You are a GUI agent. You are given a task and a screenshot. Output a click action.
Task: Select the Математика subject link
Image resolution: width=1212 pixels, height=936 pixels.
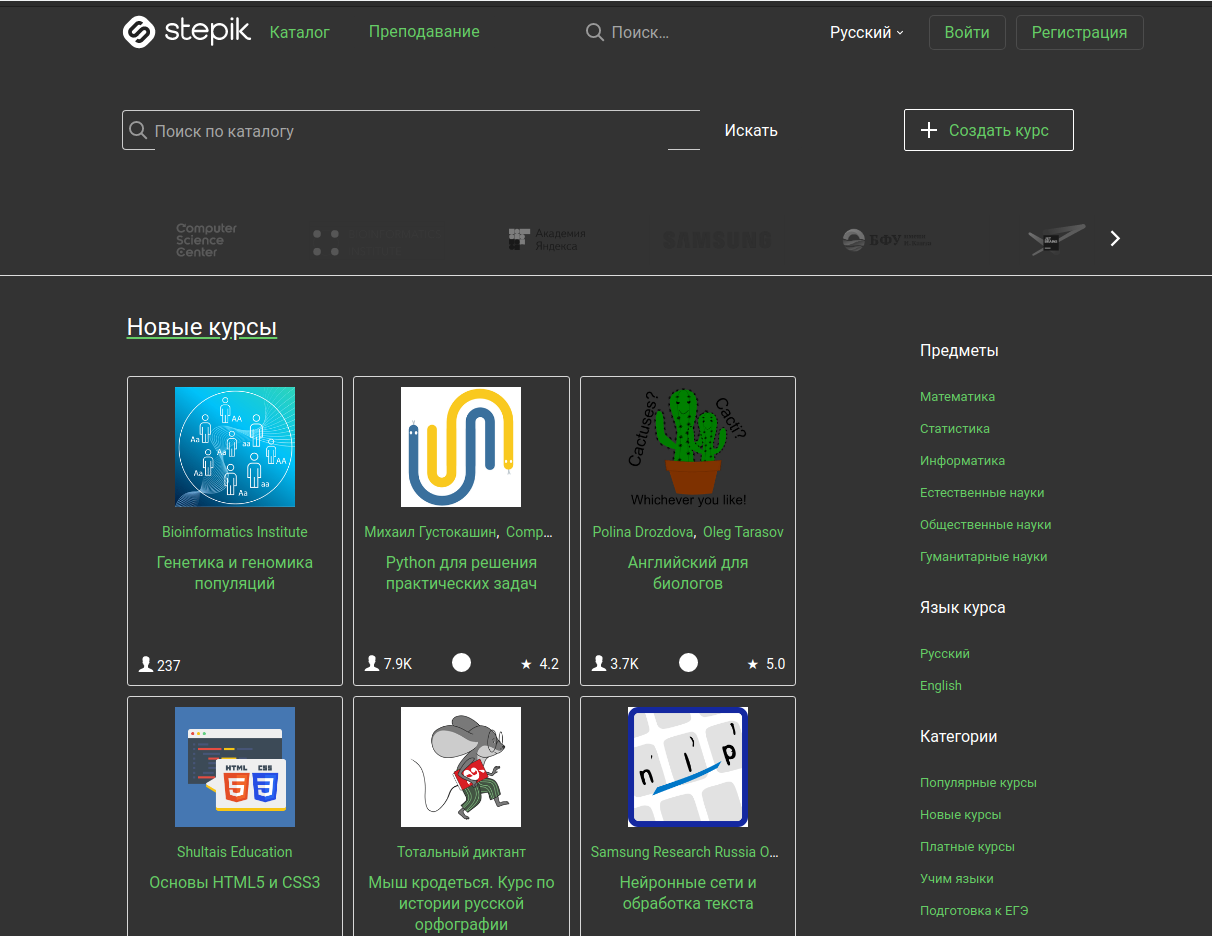pos(957,397)
